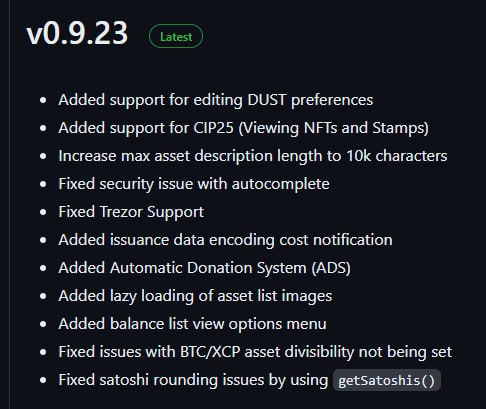Viewport: 486px width, 409px height.
Task: Click the Viewing NFTs and Stamps text
Action: pyautogui.click(x=334, y=128)
